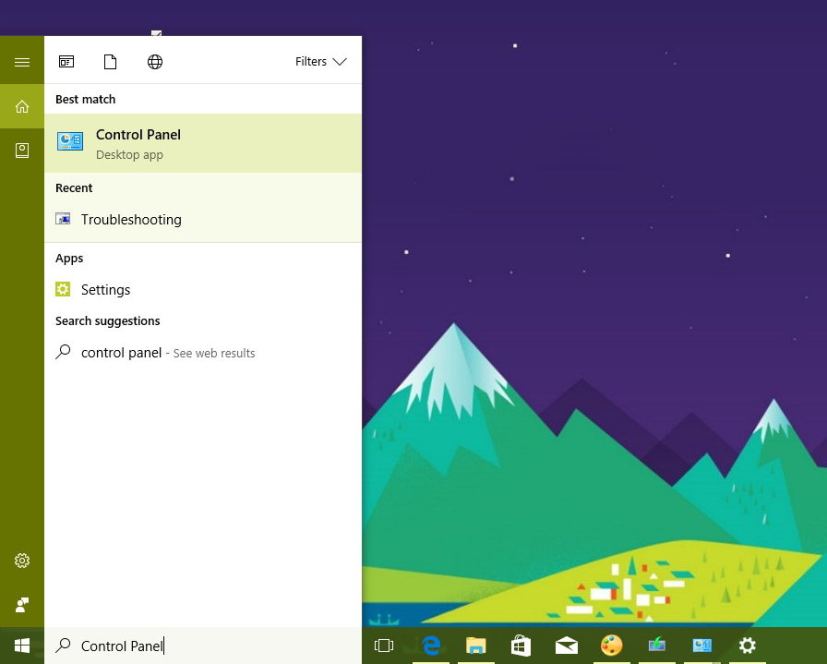
Task: See web results for control panel
Action: click(203, 352)
